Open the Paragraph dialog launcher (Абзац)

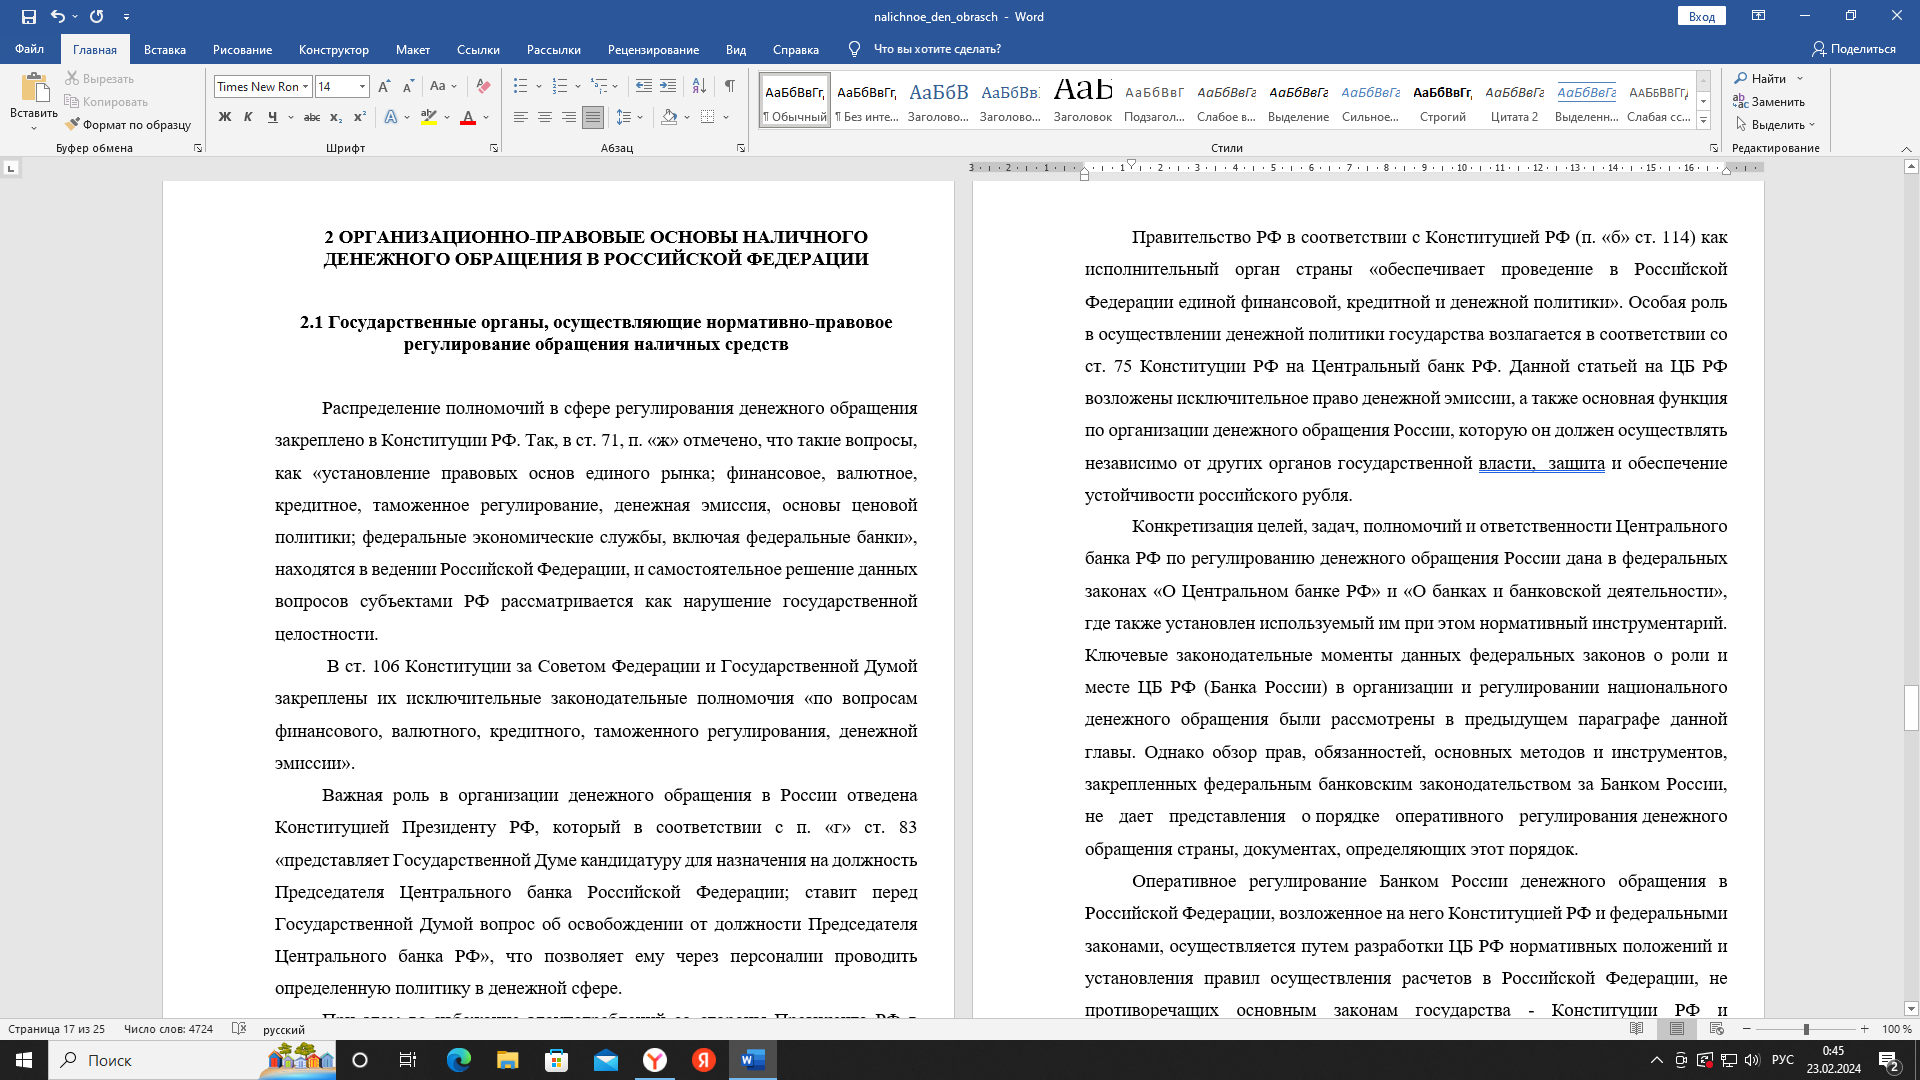pos(741,148)
